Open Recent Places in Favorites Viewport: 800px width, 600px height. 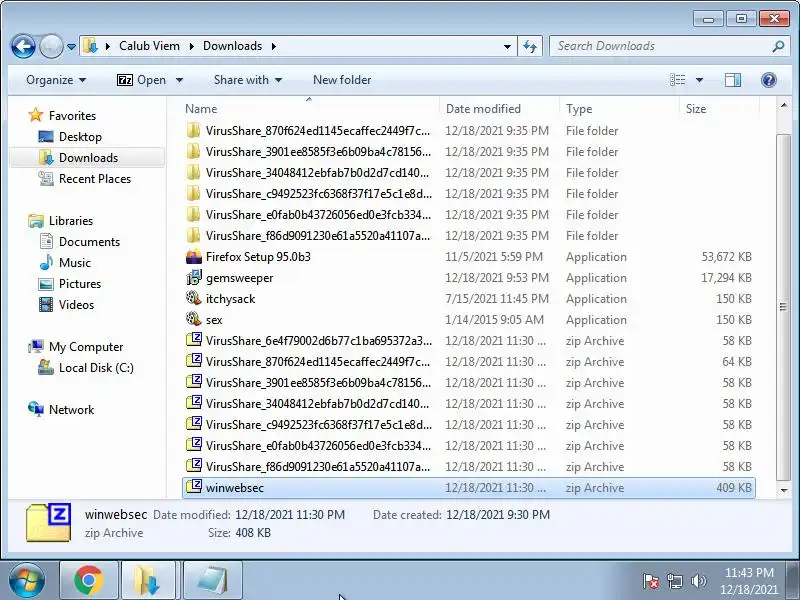click(x=95, y=179)
